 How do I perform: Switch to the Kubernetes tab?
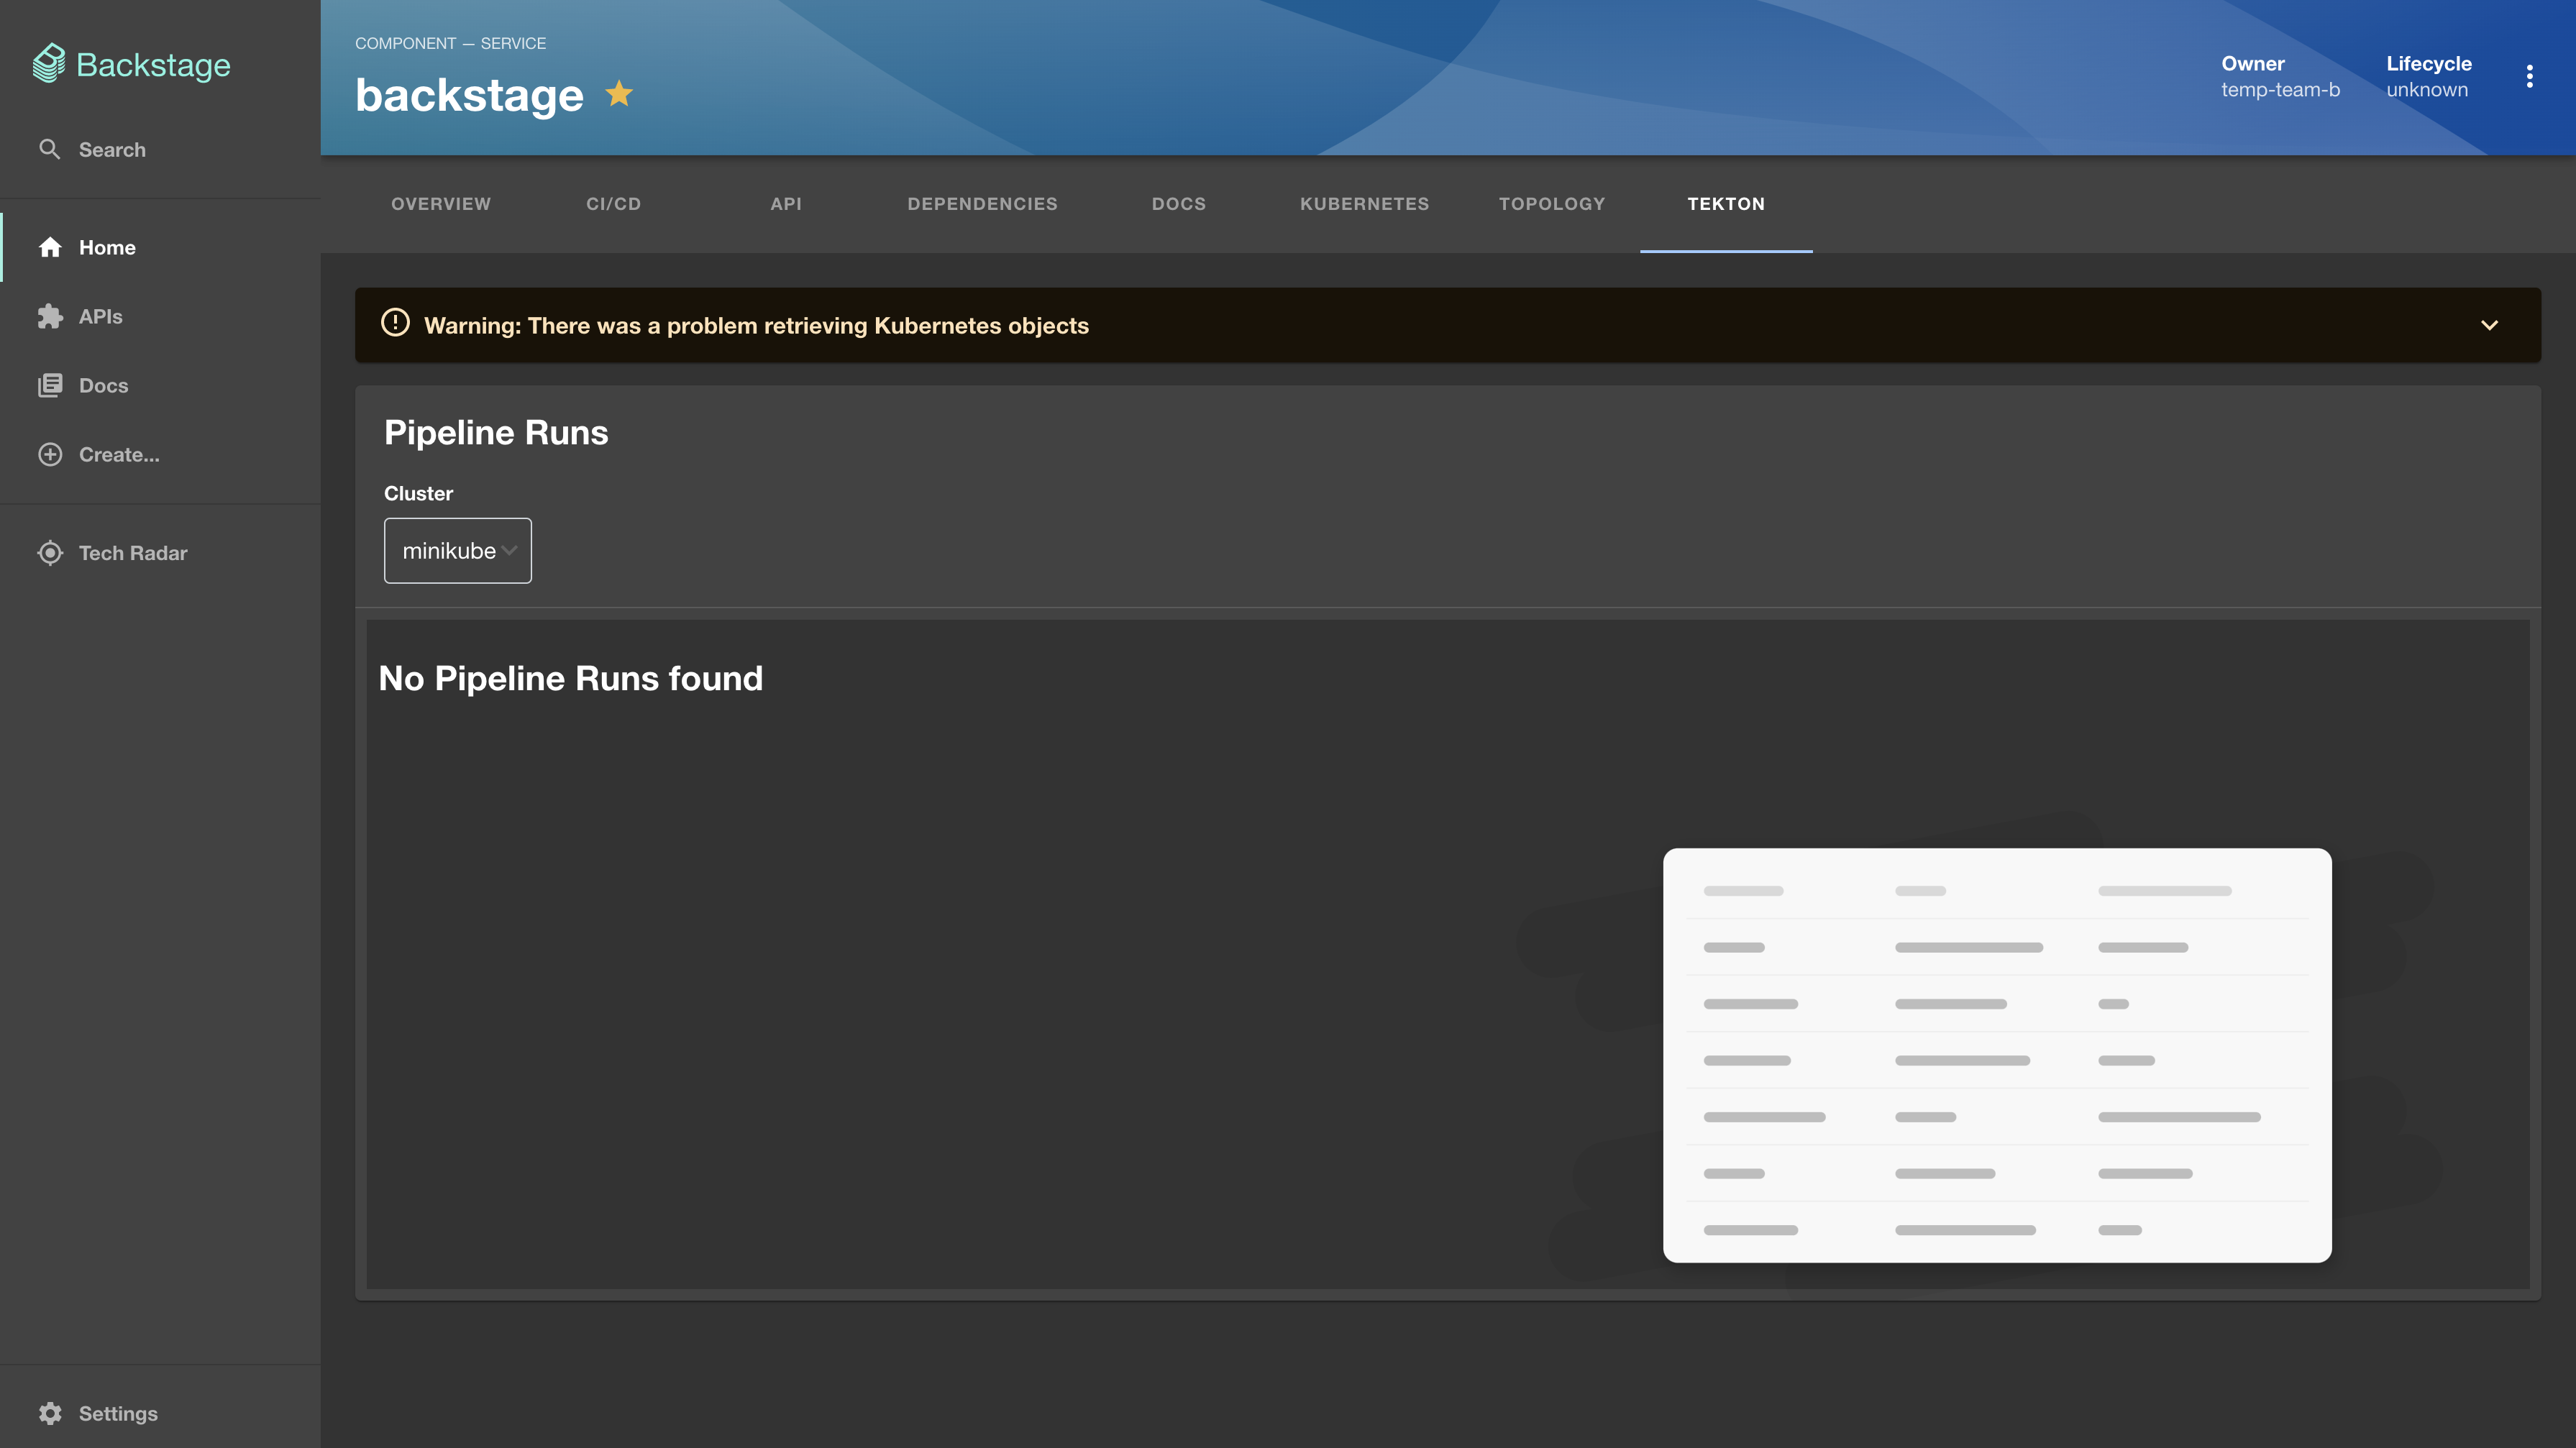point(1364,204)
